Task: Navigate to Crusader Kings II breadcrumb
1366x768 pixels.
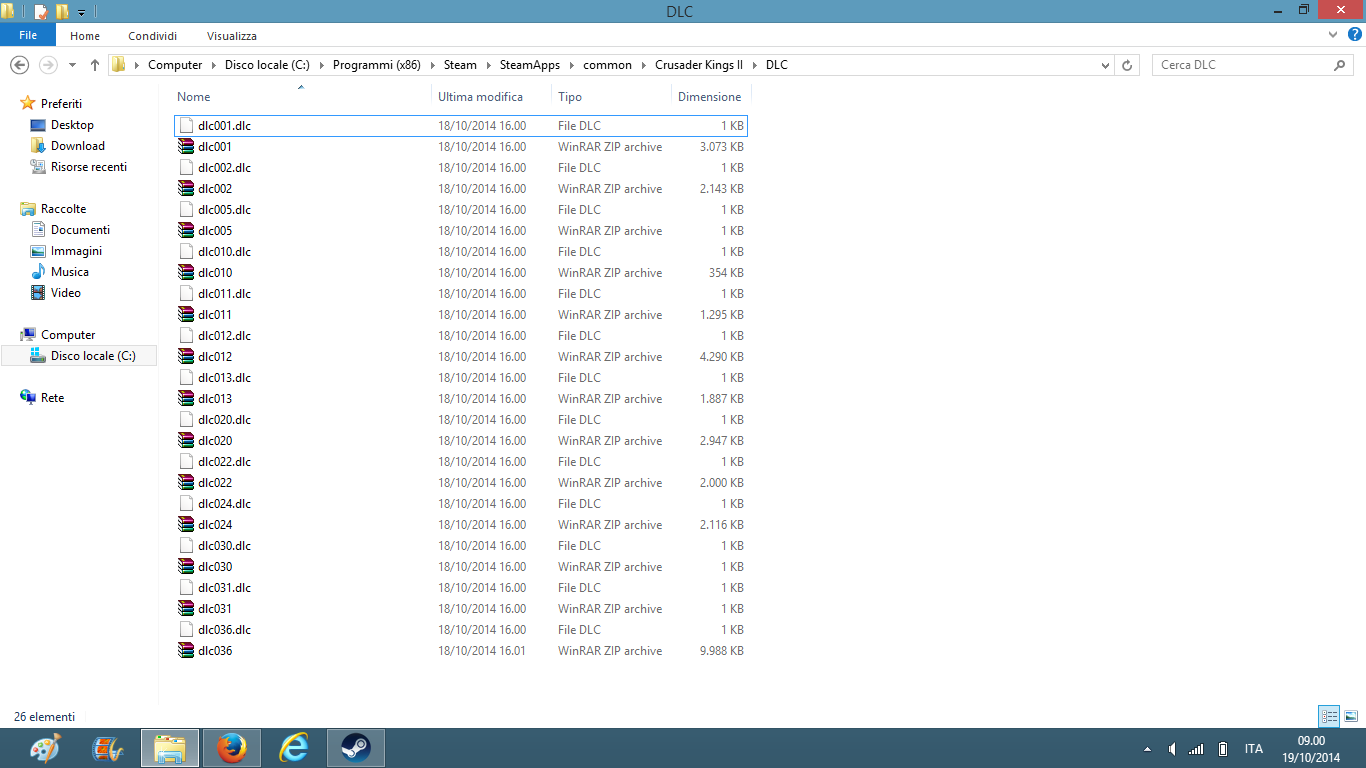Action: (698, 65)
